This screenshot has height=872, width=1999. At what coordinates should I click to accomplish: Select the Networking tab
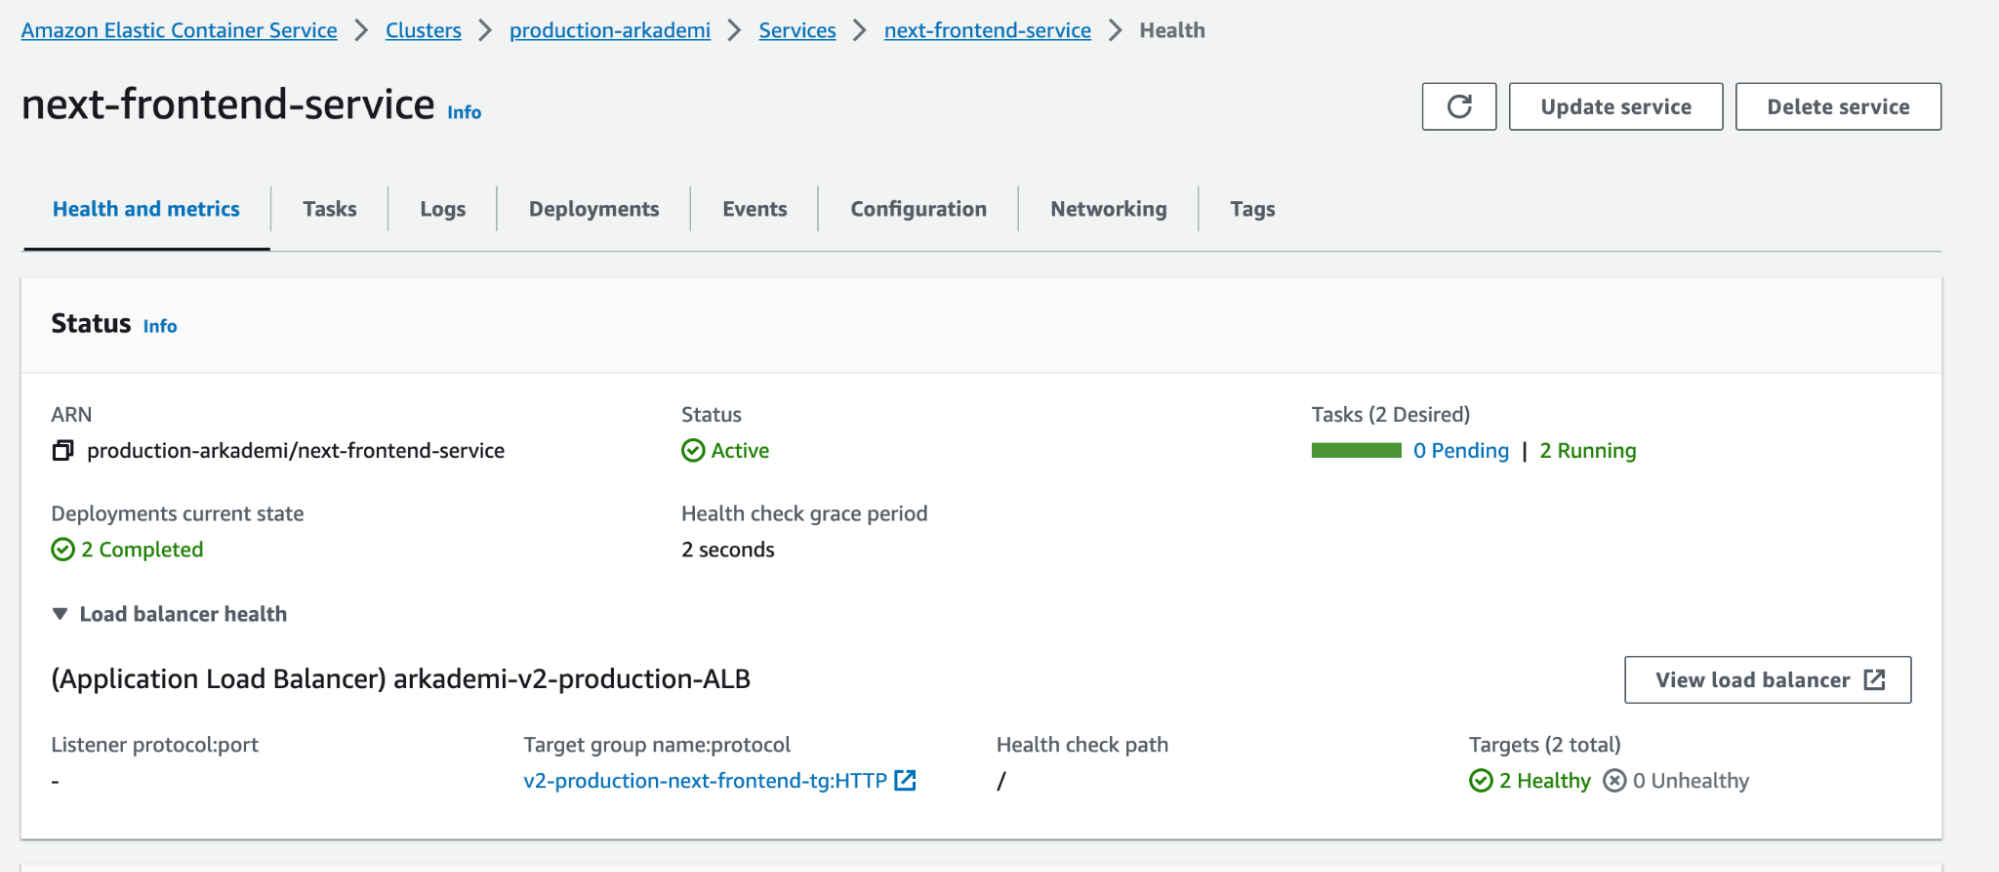tap(1108, 209)
